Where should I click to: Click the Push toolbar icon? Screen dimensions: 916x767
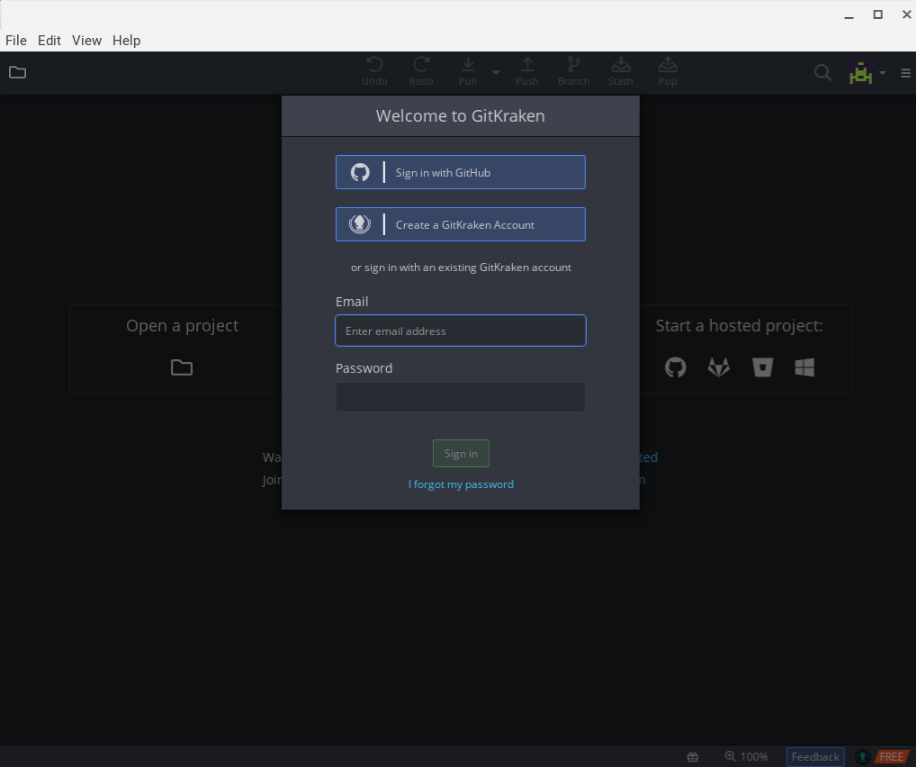coord(527,72)
